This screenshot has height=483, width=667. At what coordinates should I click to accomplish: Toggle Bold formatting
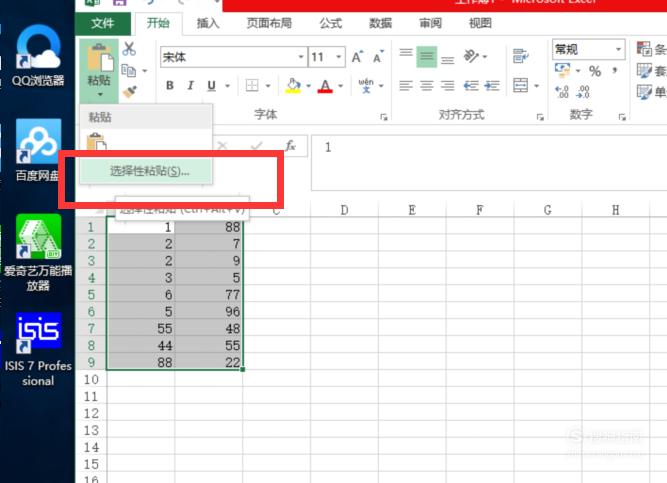[x=170, y=86]
